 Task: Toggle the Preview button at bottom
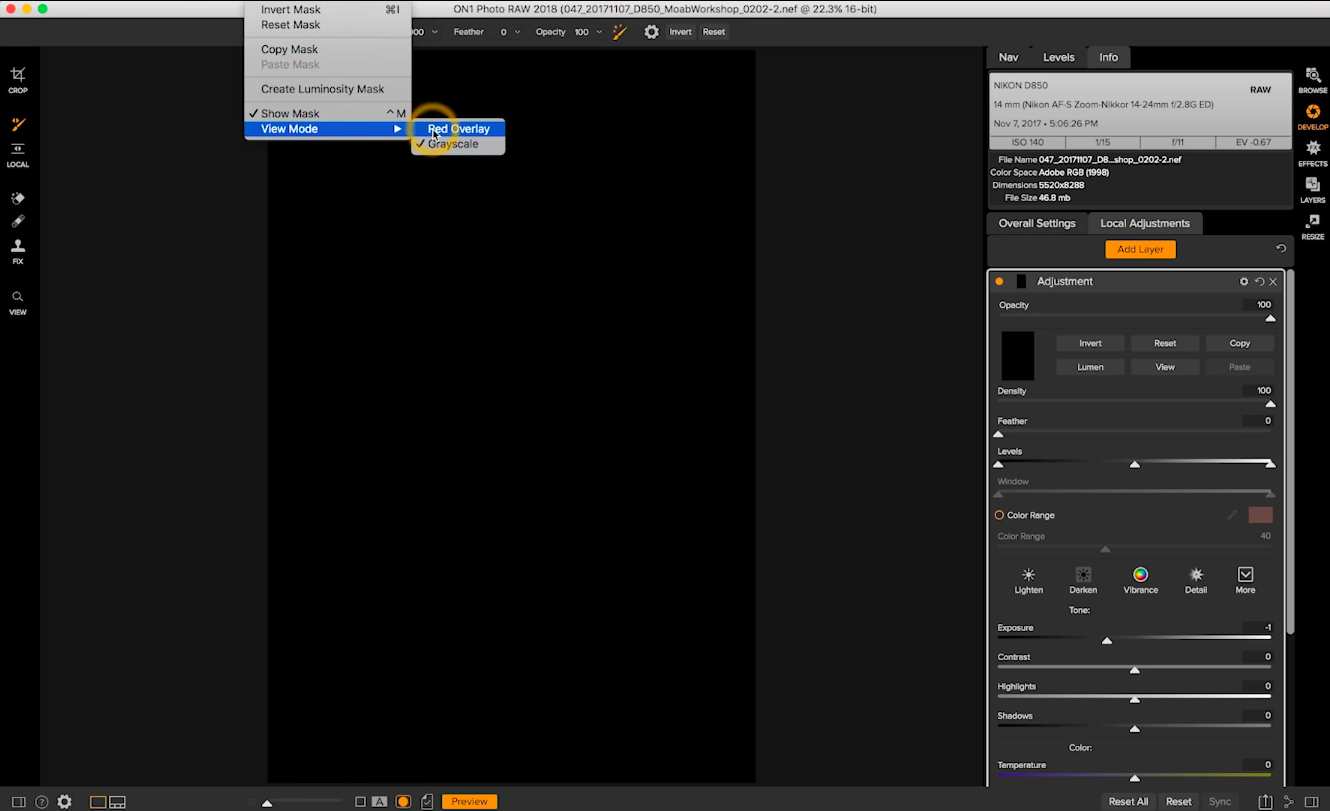pos(469,801)
